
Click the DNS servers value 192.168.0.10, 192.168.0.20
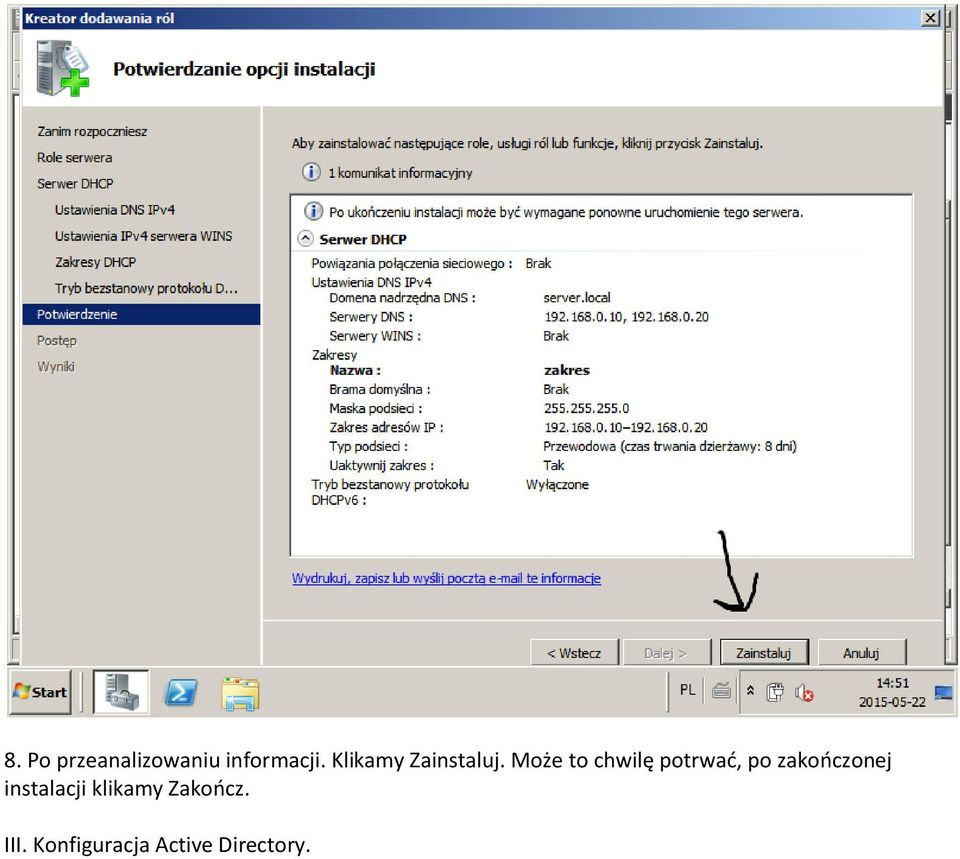point(626,317)
